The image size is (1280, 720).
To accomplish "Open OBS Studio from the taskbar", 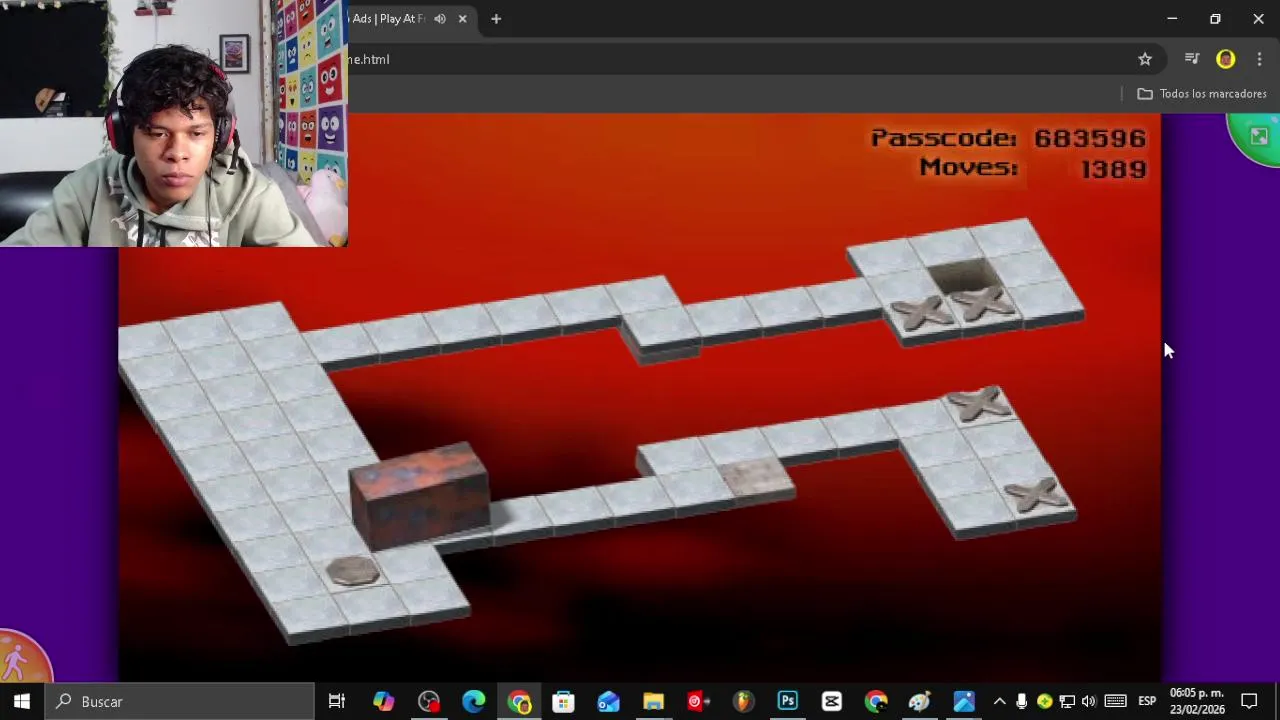I will pyautogui.click(x=429, y=702).
